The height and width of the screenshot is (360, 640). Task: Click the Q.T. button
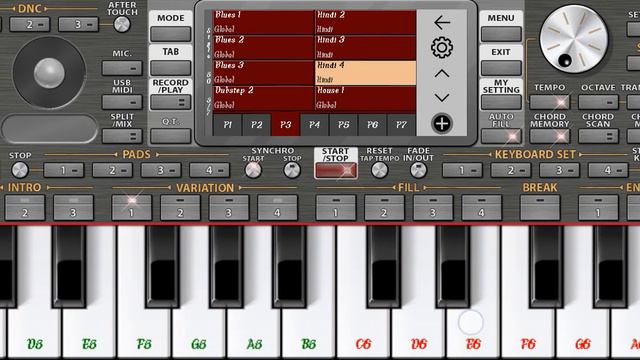coord(171,136)
